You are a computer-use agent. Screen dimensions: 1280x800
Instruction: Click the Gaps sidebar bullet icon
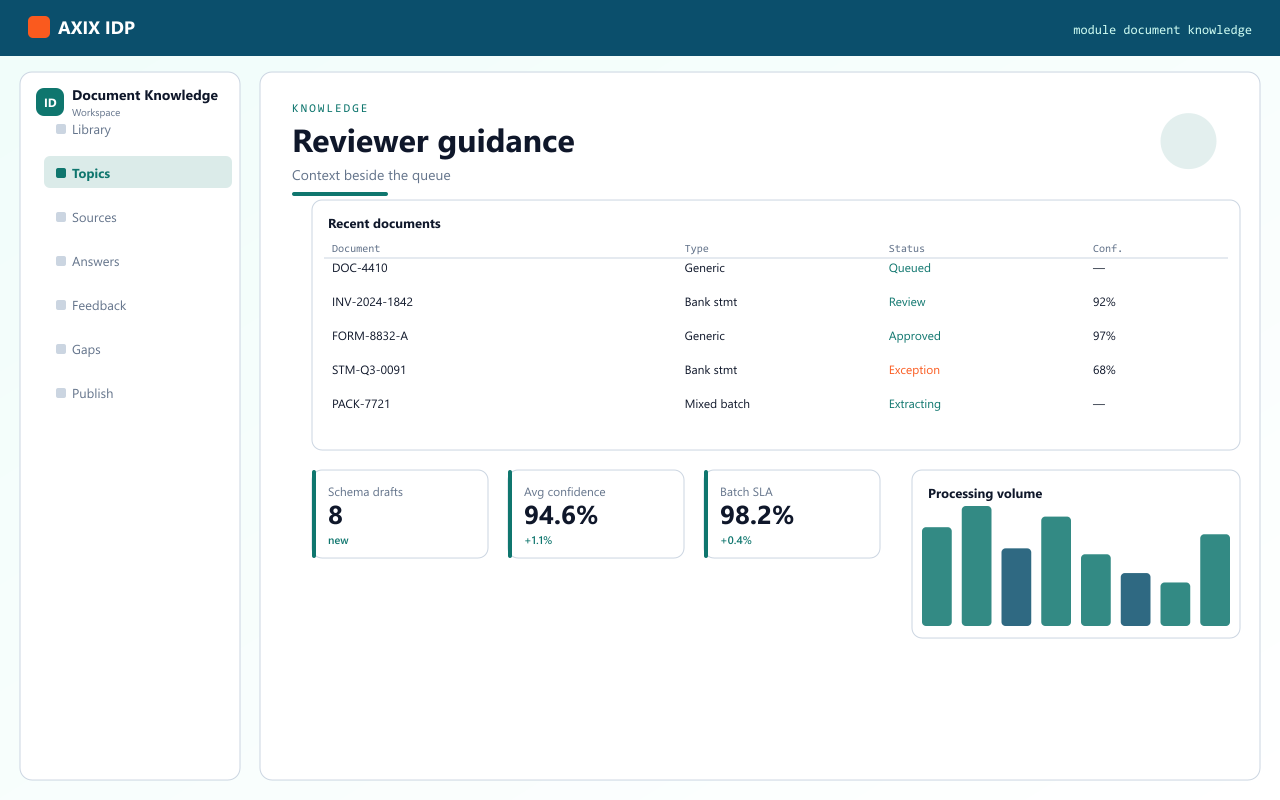(61, 349)
